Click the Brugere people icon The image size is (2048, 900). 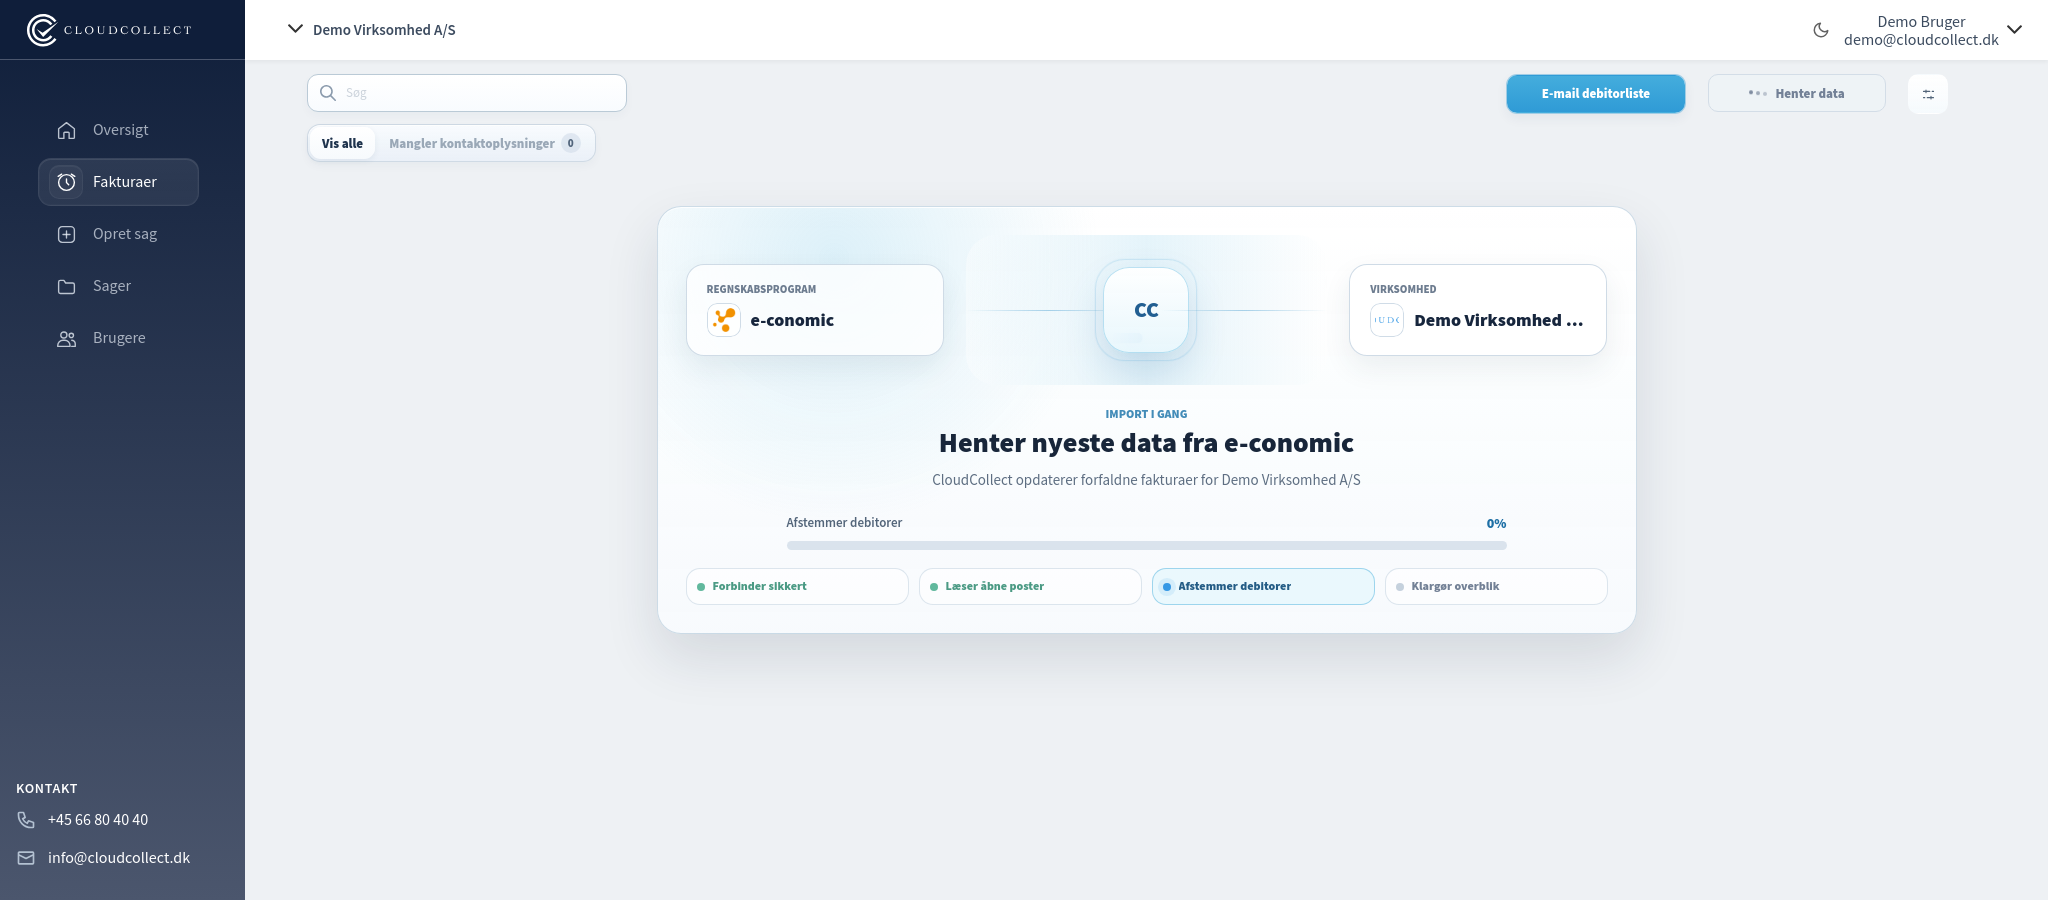(67, 338)
